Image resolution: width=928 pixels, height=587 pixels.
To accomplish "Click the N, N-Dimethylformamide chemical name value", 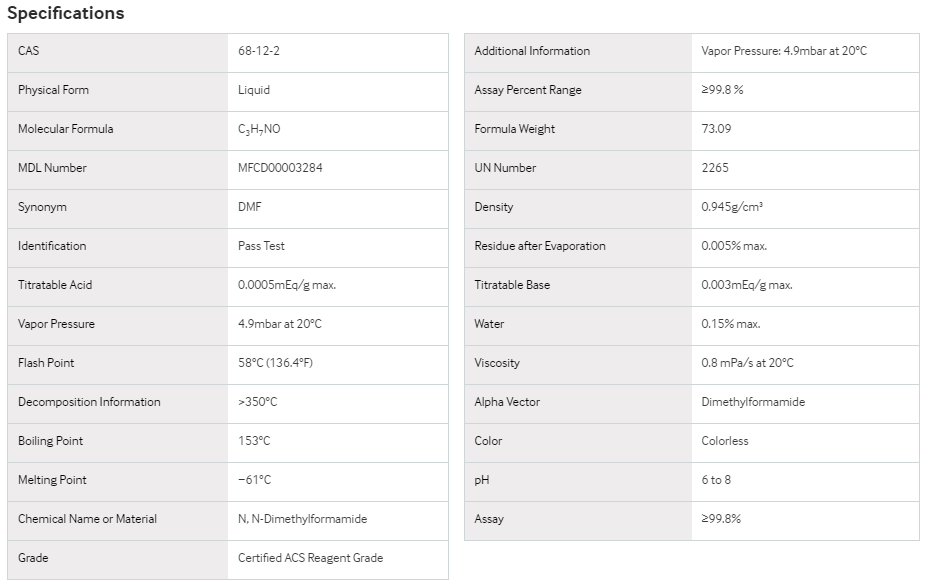I will click(x=302, y=520).
